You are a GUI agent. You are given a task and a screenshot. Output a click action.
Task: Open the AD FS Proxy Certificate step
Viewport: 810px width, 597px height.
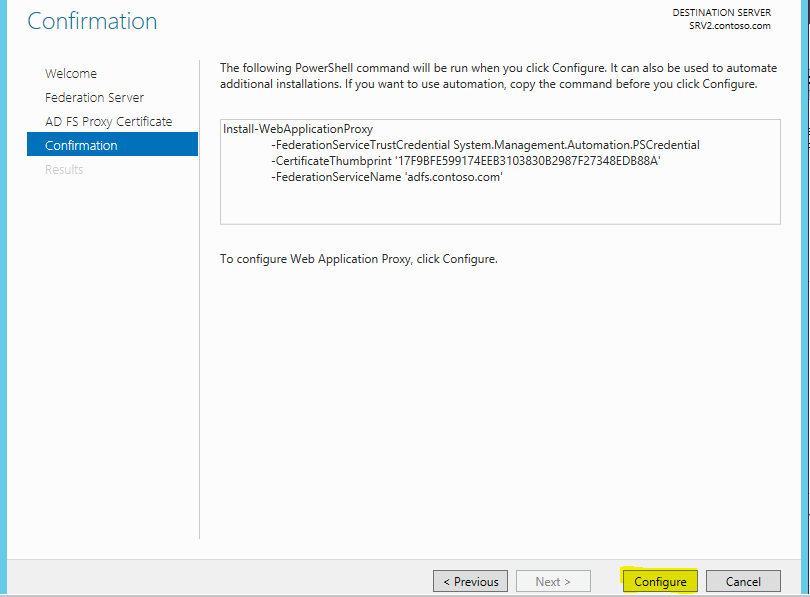(108, 121)
